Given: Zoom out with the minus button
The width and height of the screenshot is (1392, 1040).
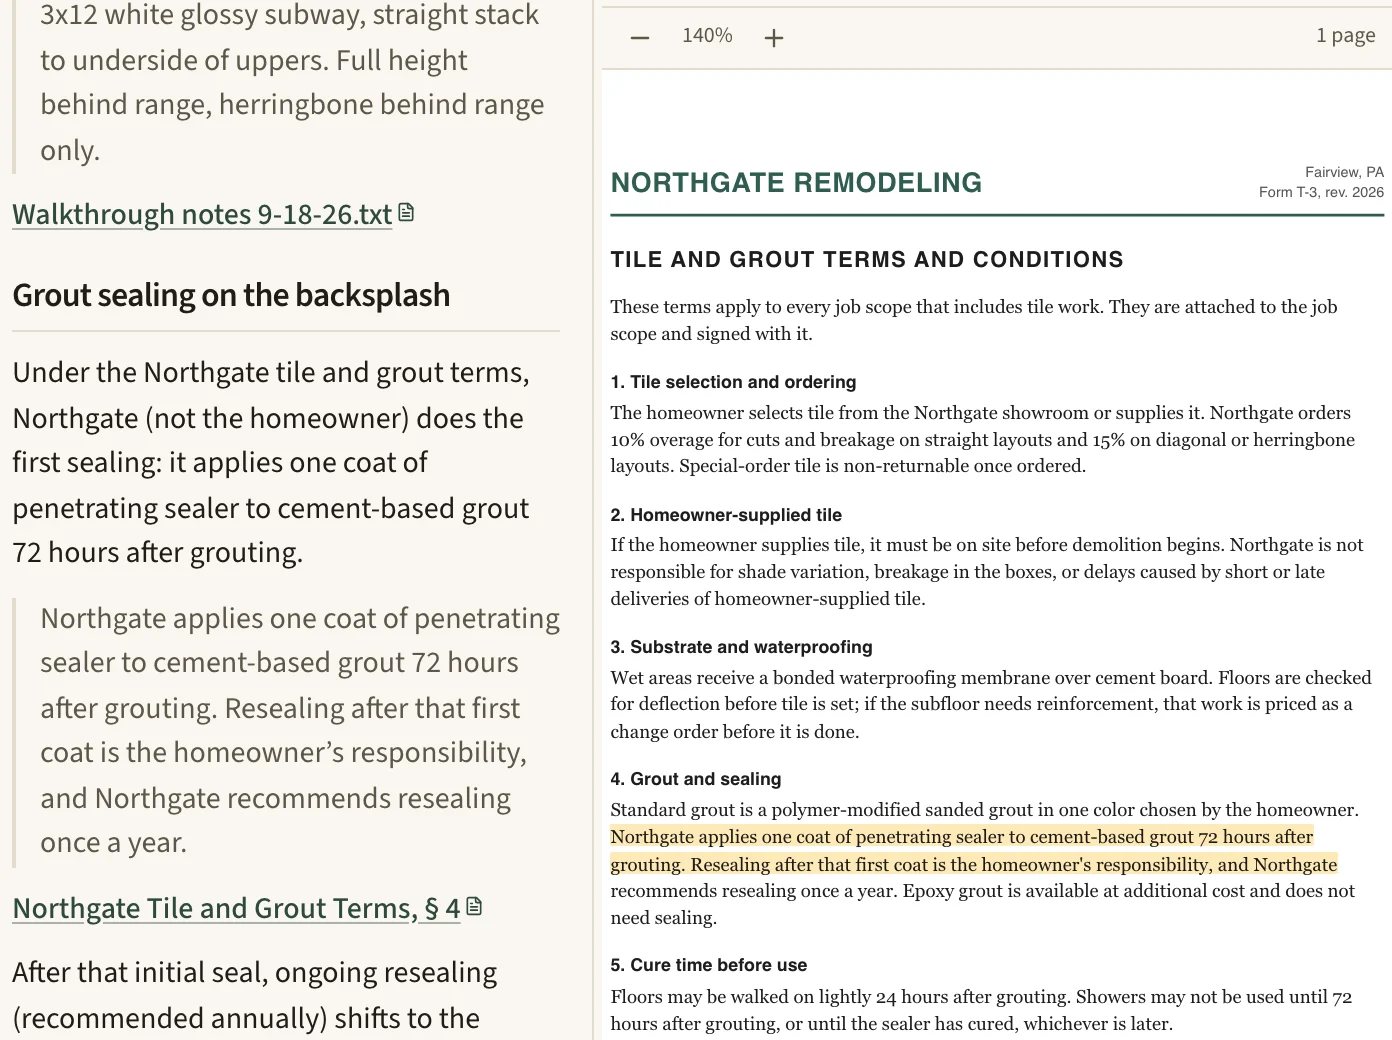Looking at the screenshot, I should click(x=640, y=37).
